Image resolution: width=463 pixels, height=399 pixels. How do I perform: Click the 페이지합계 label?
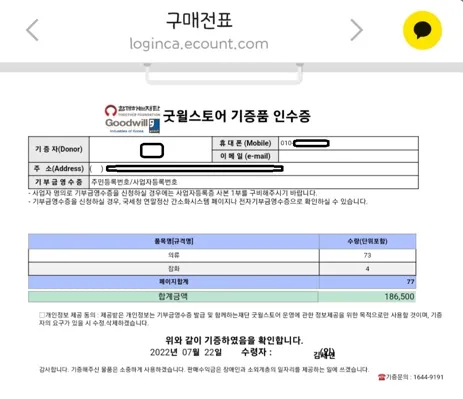pos(174,282)
